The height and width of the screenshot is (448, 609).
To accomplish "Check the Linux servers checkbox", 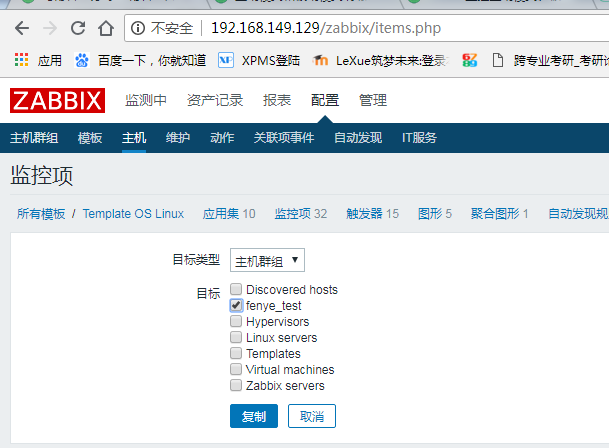I will [236, 337].
